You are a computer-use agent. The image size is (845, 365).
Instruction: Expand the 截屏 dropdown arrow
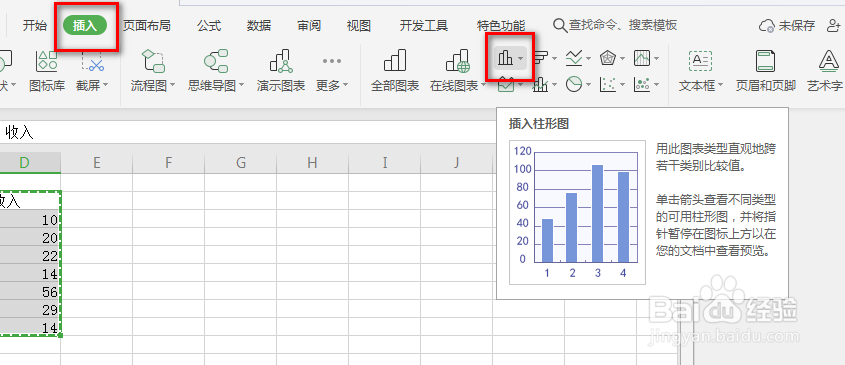point(105,85)
